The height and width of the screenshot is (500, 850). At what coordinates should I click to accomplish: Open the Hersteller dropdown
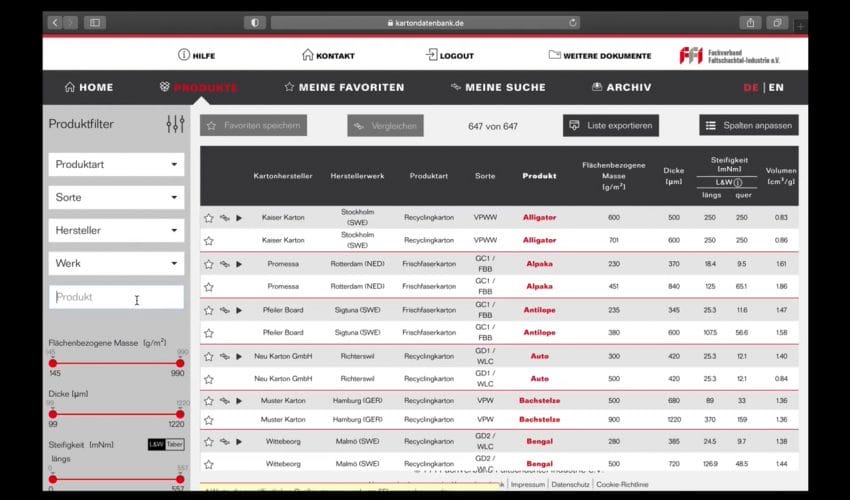point(117,230)
